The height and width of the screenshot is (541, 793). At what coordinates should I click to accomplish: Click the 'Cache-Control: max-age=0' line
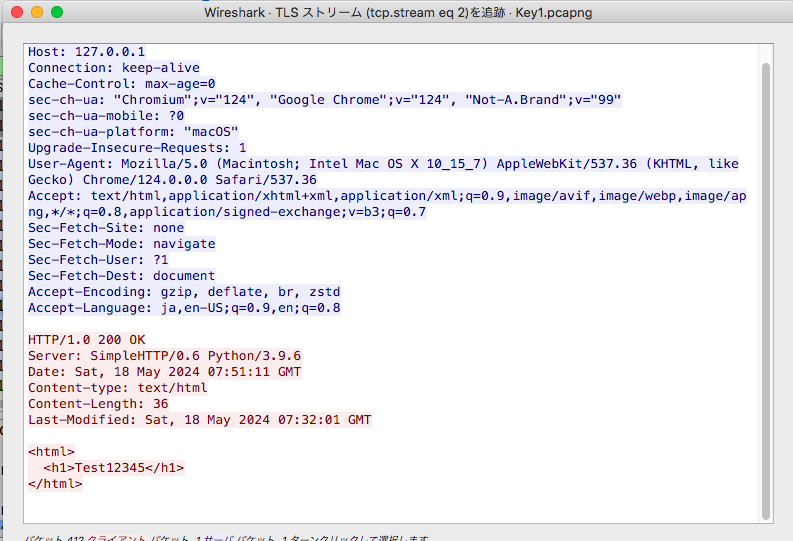122,84
